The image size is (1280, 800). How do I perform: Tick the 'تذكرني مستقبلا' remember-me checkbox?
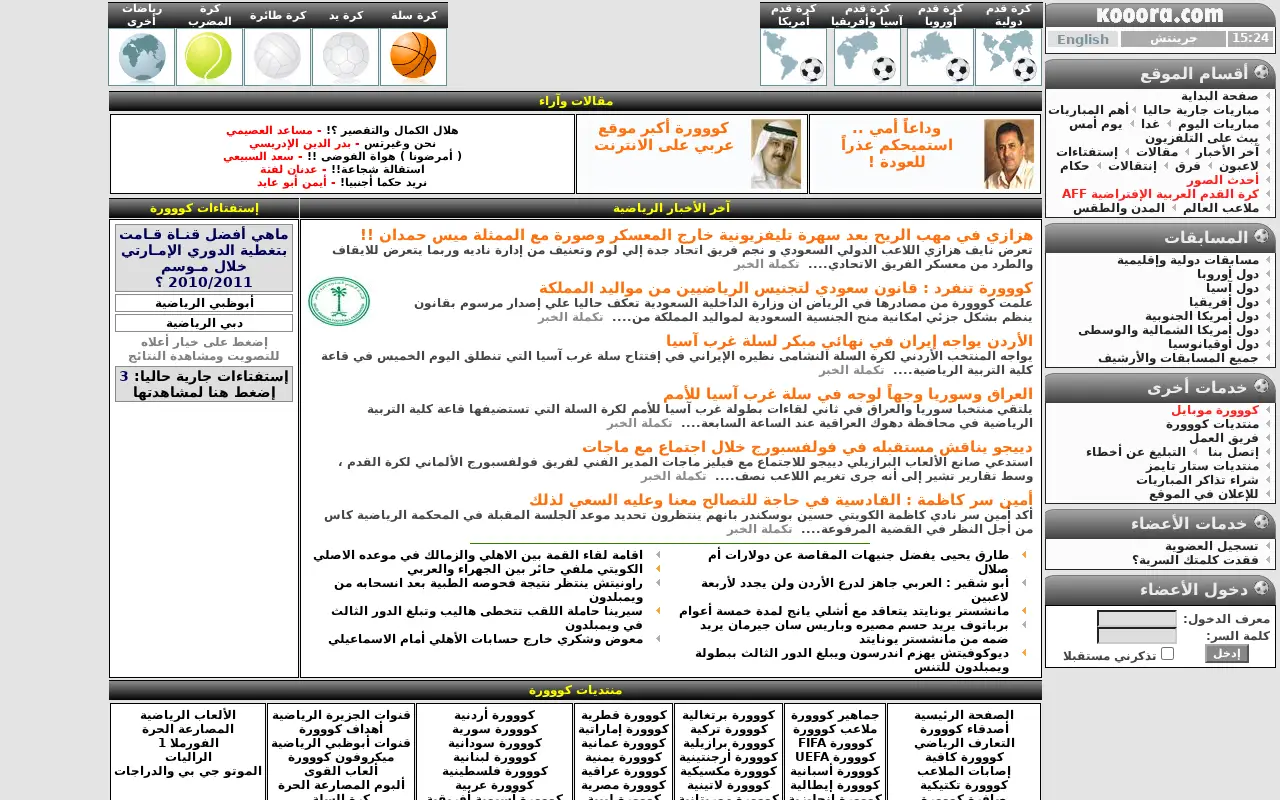1167,654
